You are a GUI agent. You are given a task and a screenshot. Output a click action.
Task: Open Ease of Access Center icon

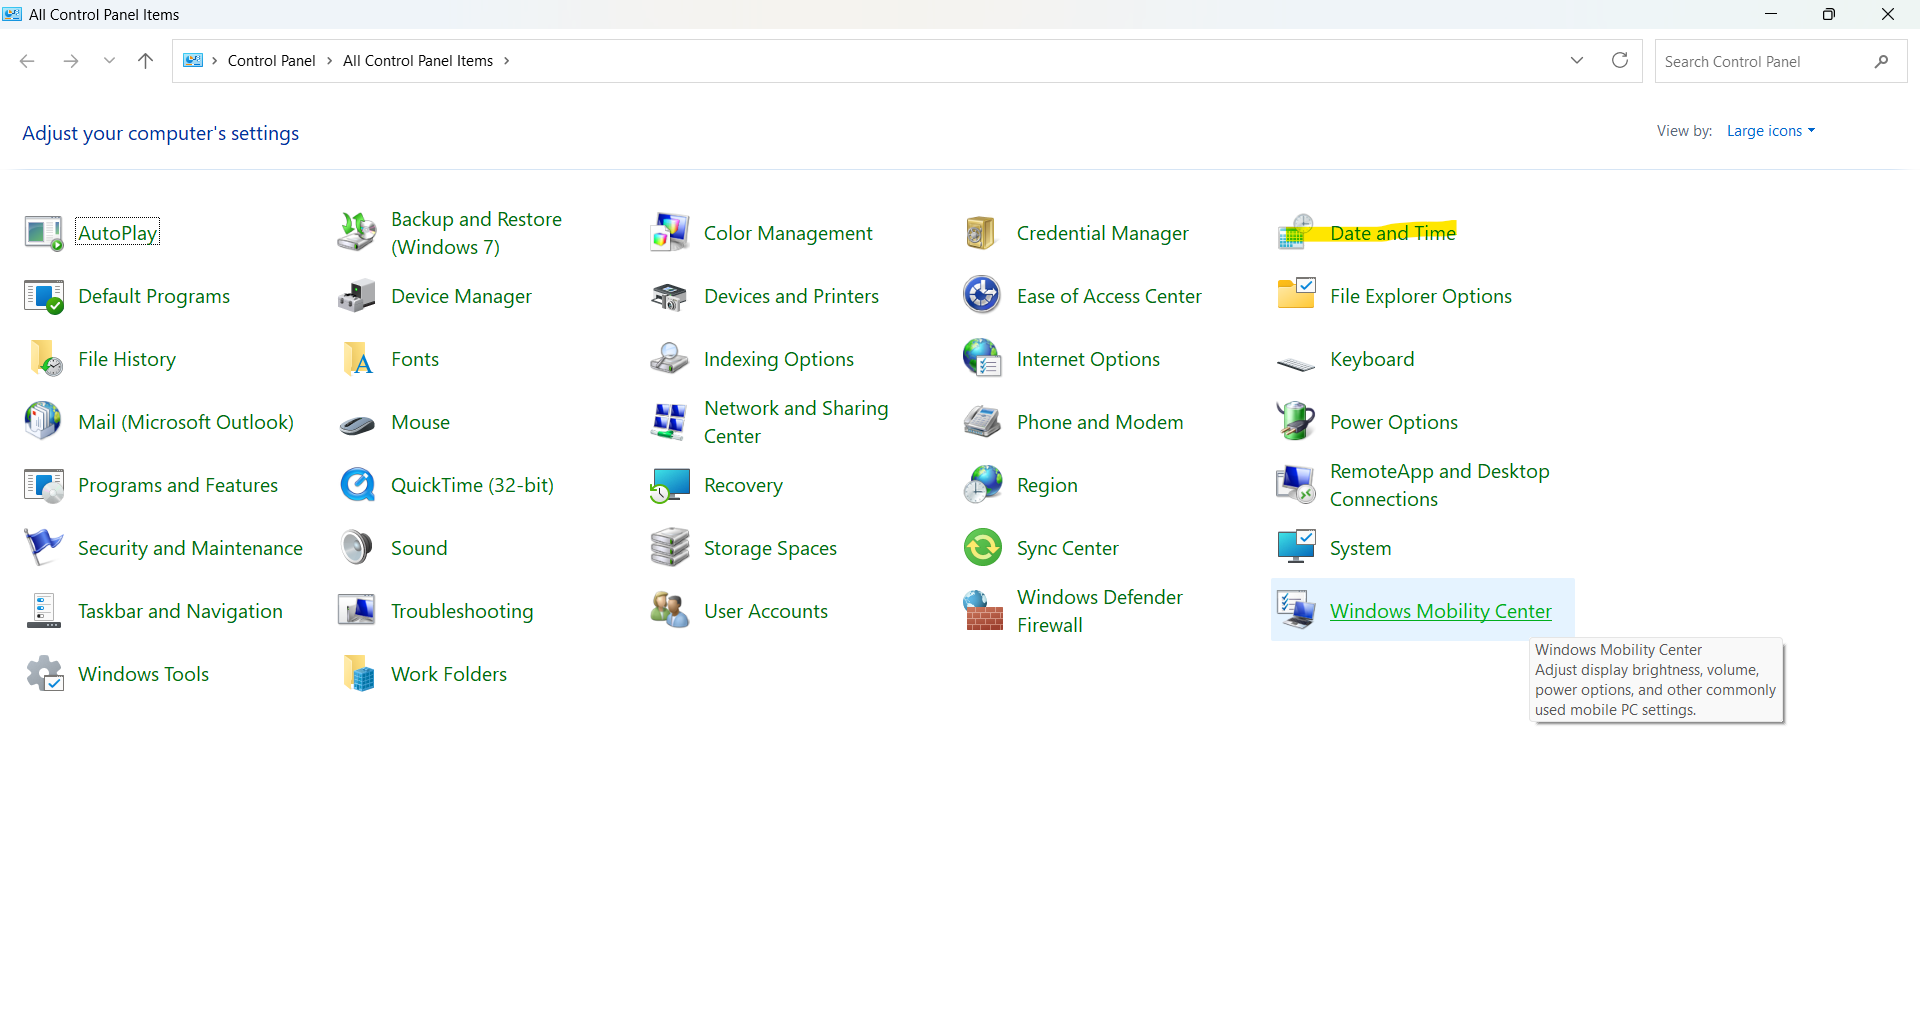click(x=982, y=296)
